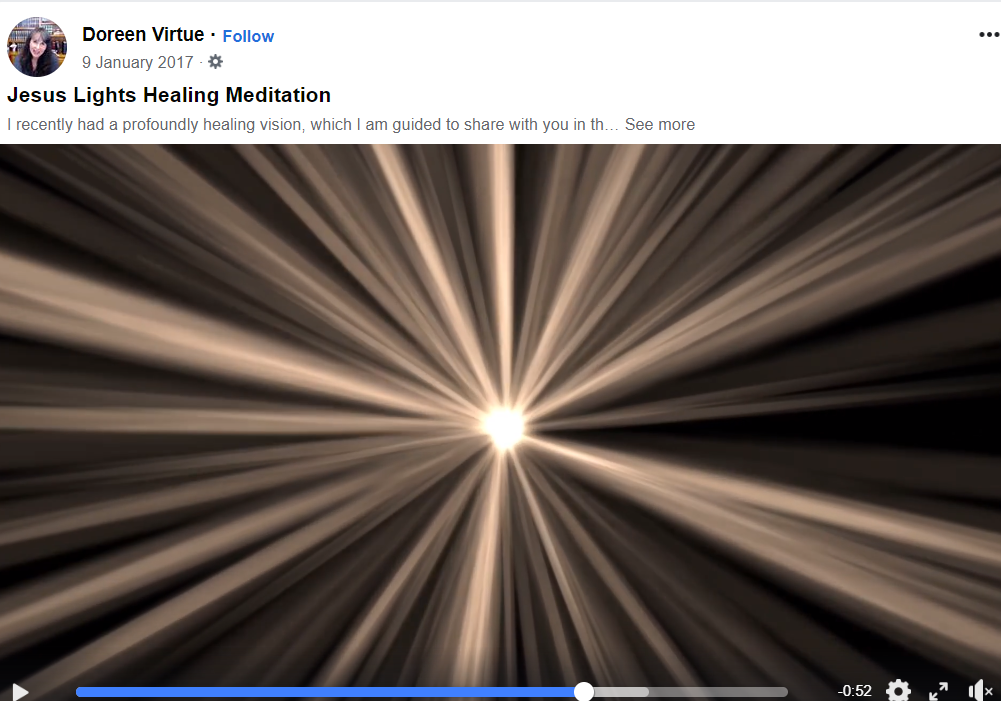This screenshot has height=701, width=1001.
Task: Follow Doreen Virtue
Action: pyautogui.click(x=248, y=36)
